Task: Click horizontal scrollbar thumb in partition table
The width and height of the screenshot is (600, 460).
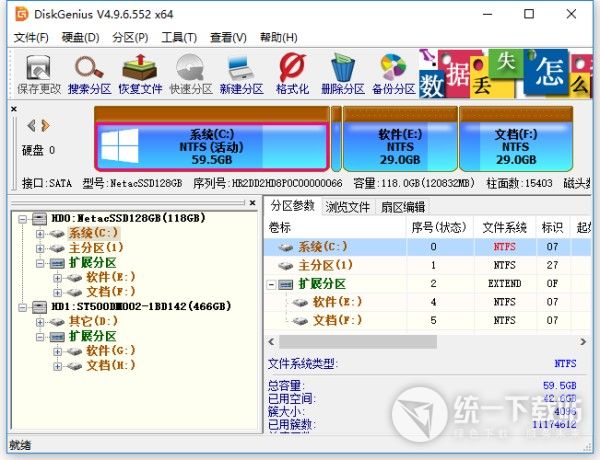Action: click(x=358, y=341)
